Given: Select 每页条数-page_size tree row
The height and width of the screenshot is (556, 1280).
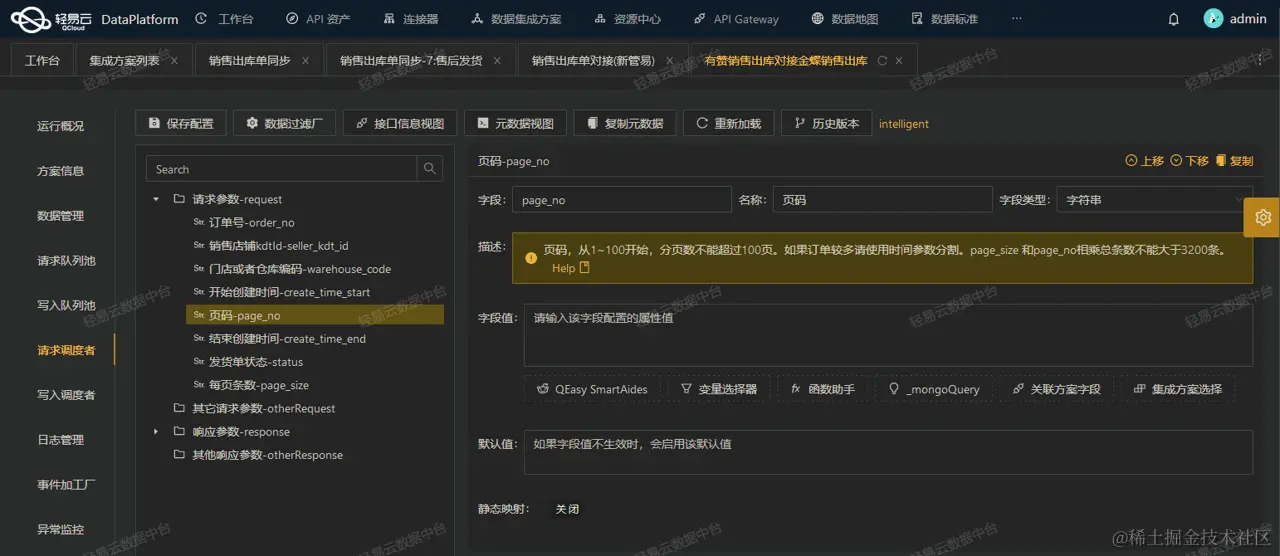Looking at the screenshot, I should click(x=315, y=385).
